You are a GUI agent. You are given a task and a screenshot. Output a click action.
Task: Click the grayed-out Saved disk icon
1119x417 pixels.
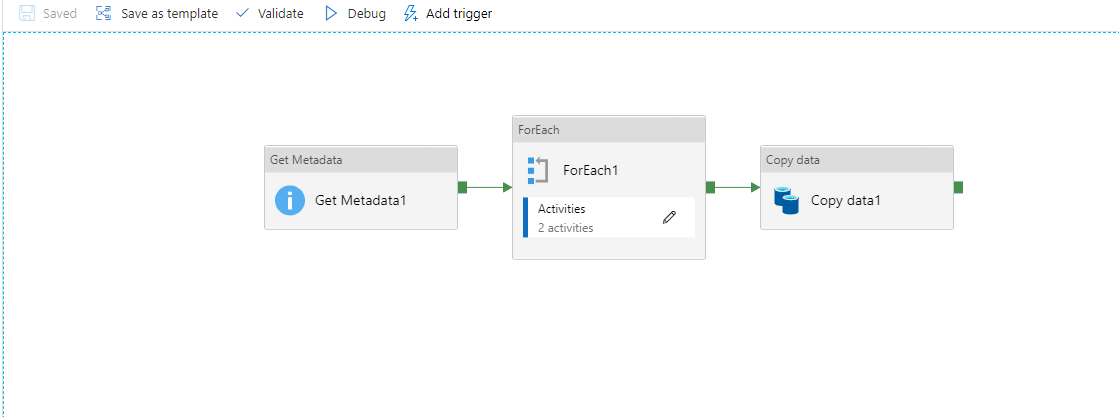[x=27, y=14]
